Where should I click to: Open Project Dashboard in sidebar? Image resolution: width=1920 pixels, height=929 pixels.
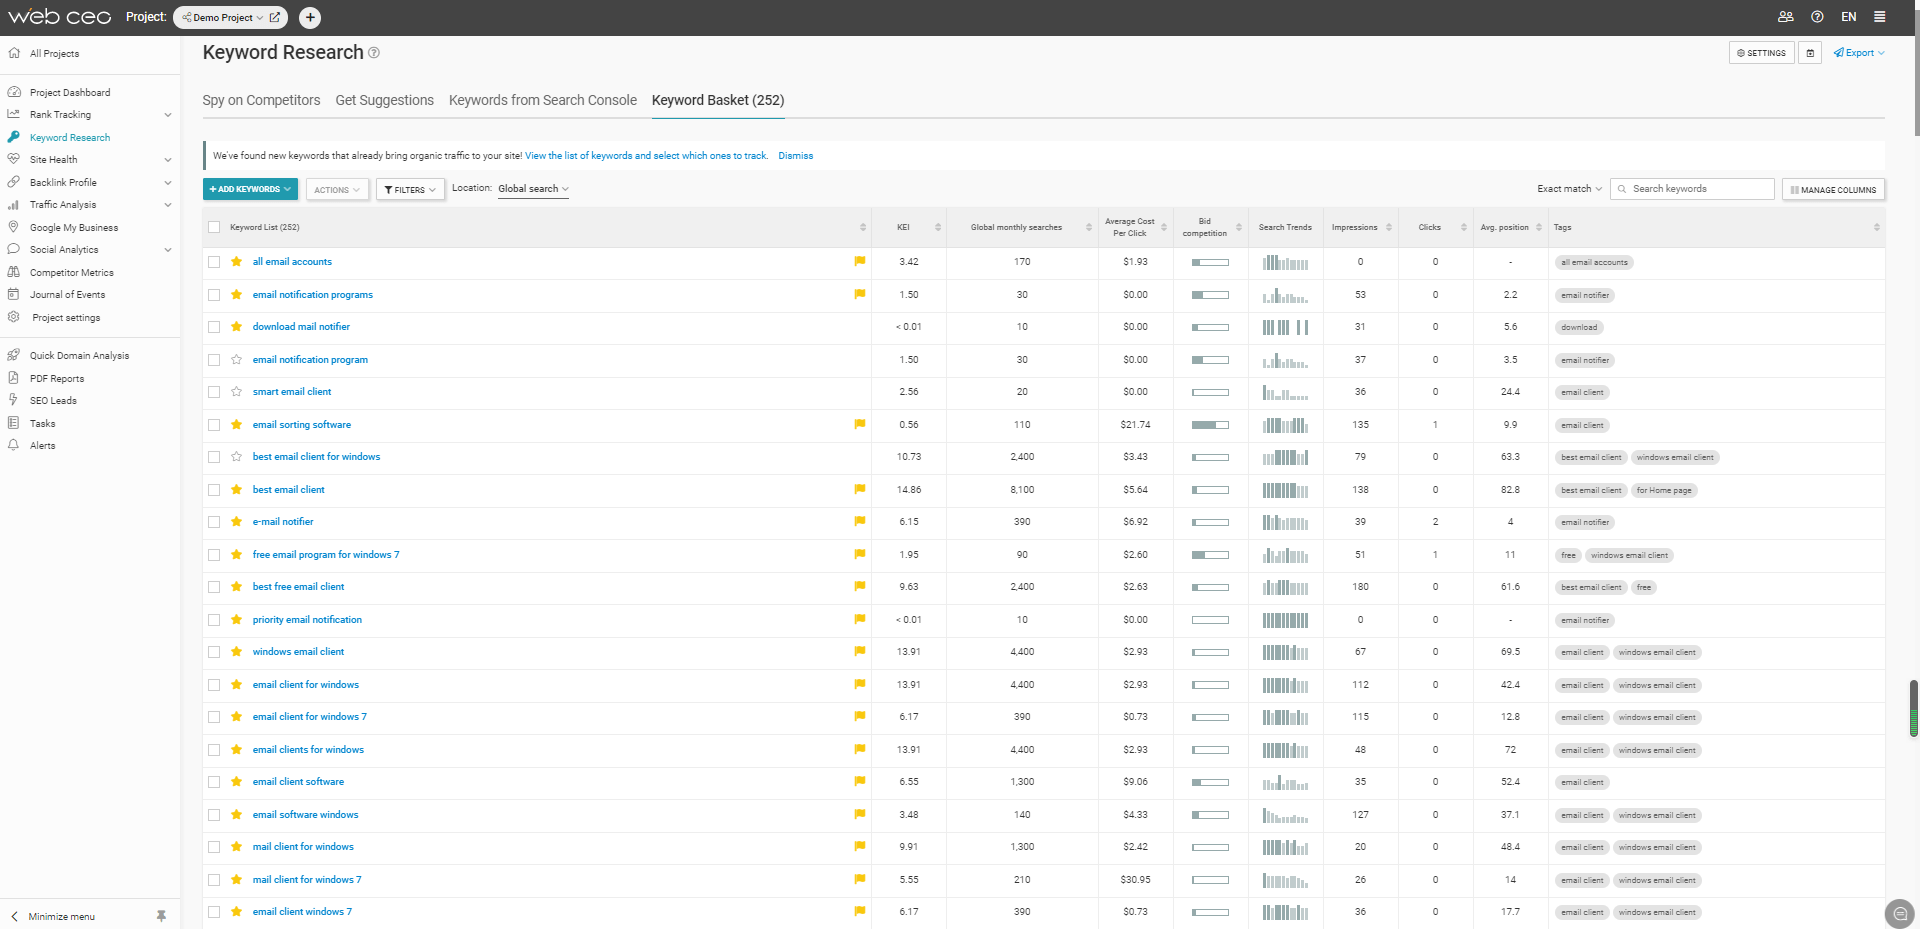point(70,92)
